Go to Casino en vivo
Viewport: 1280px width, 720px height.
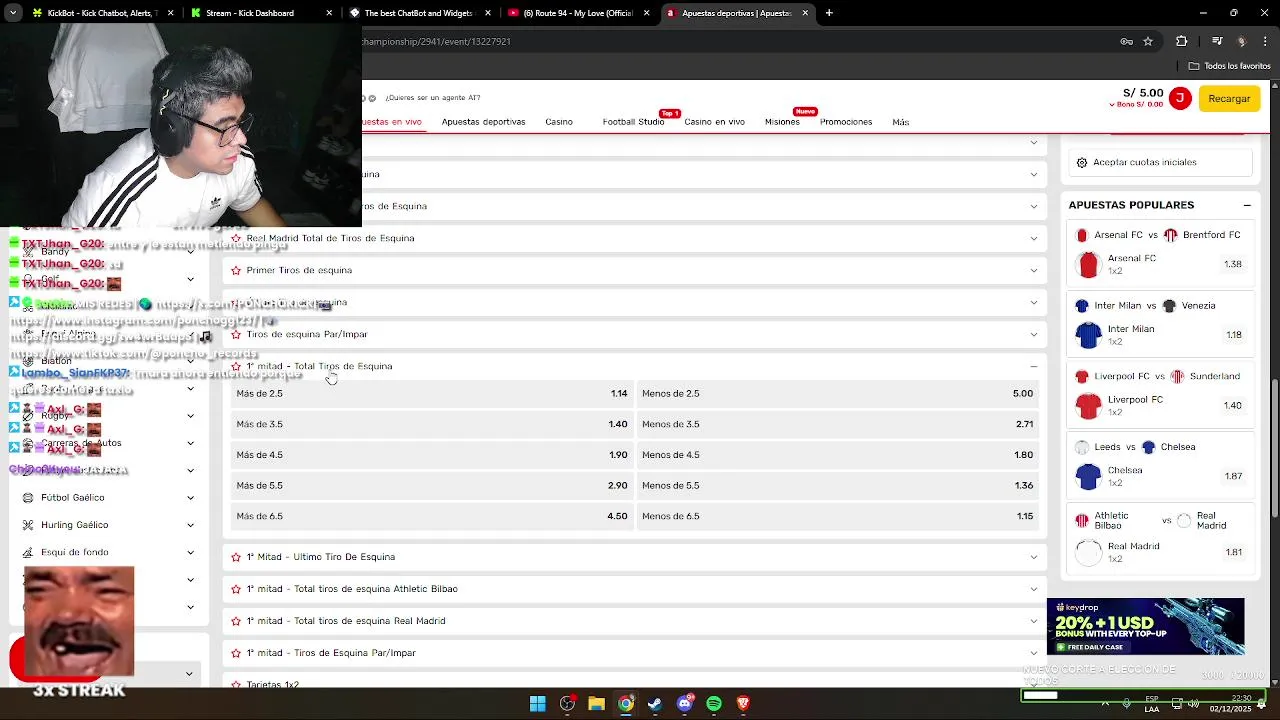[714, 122]
